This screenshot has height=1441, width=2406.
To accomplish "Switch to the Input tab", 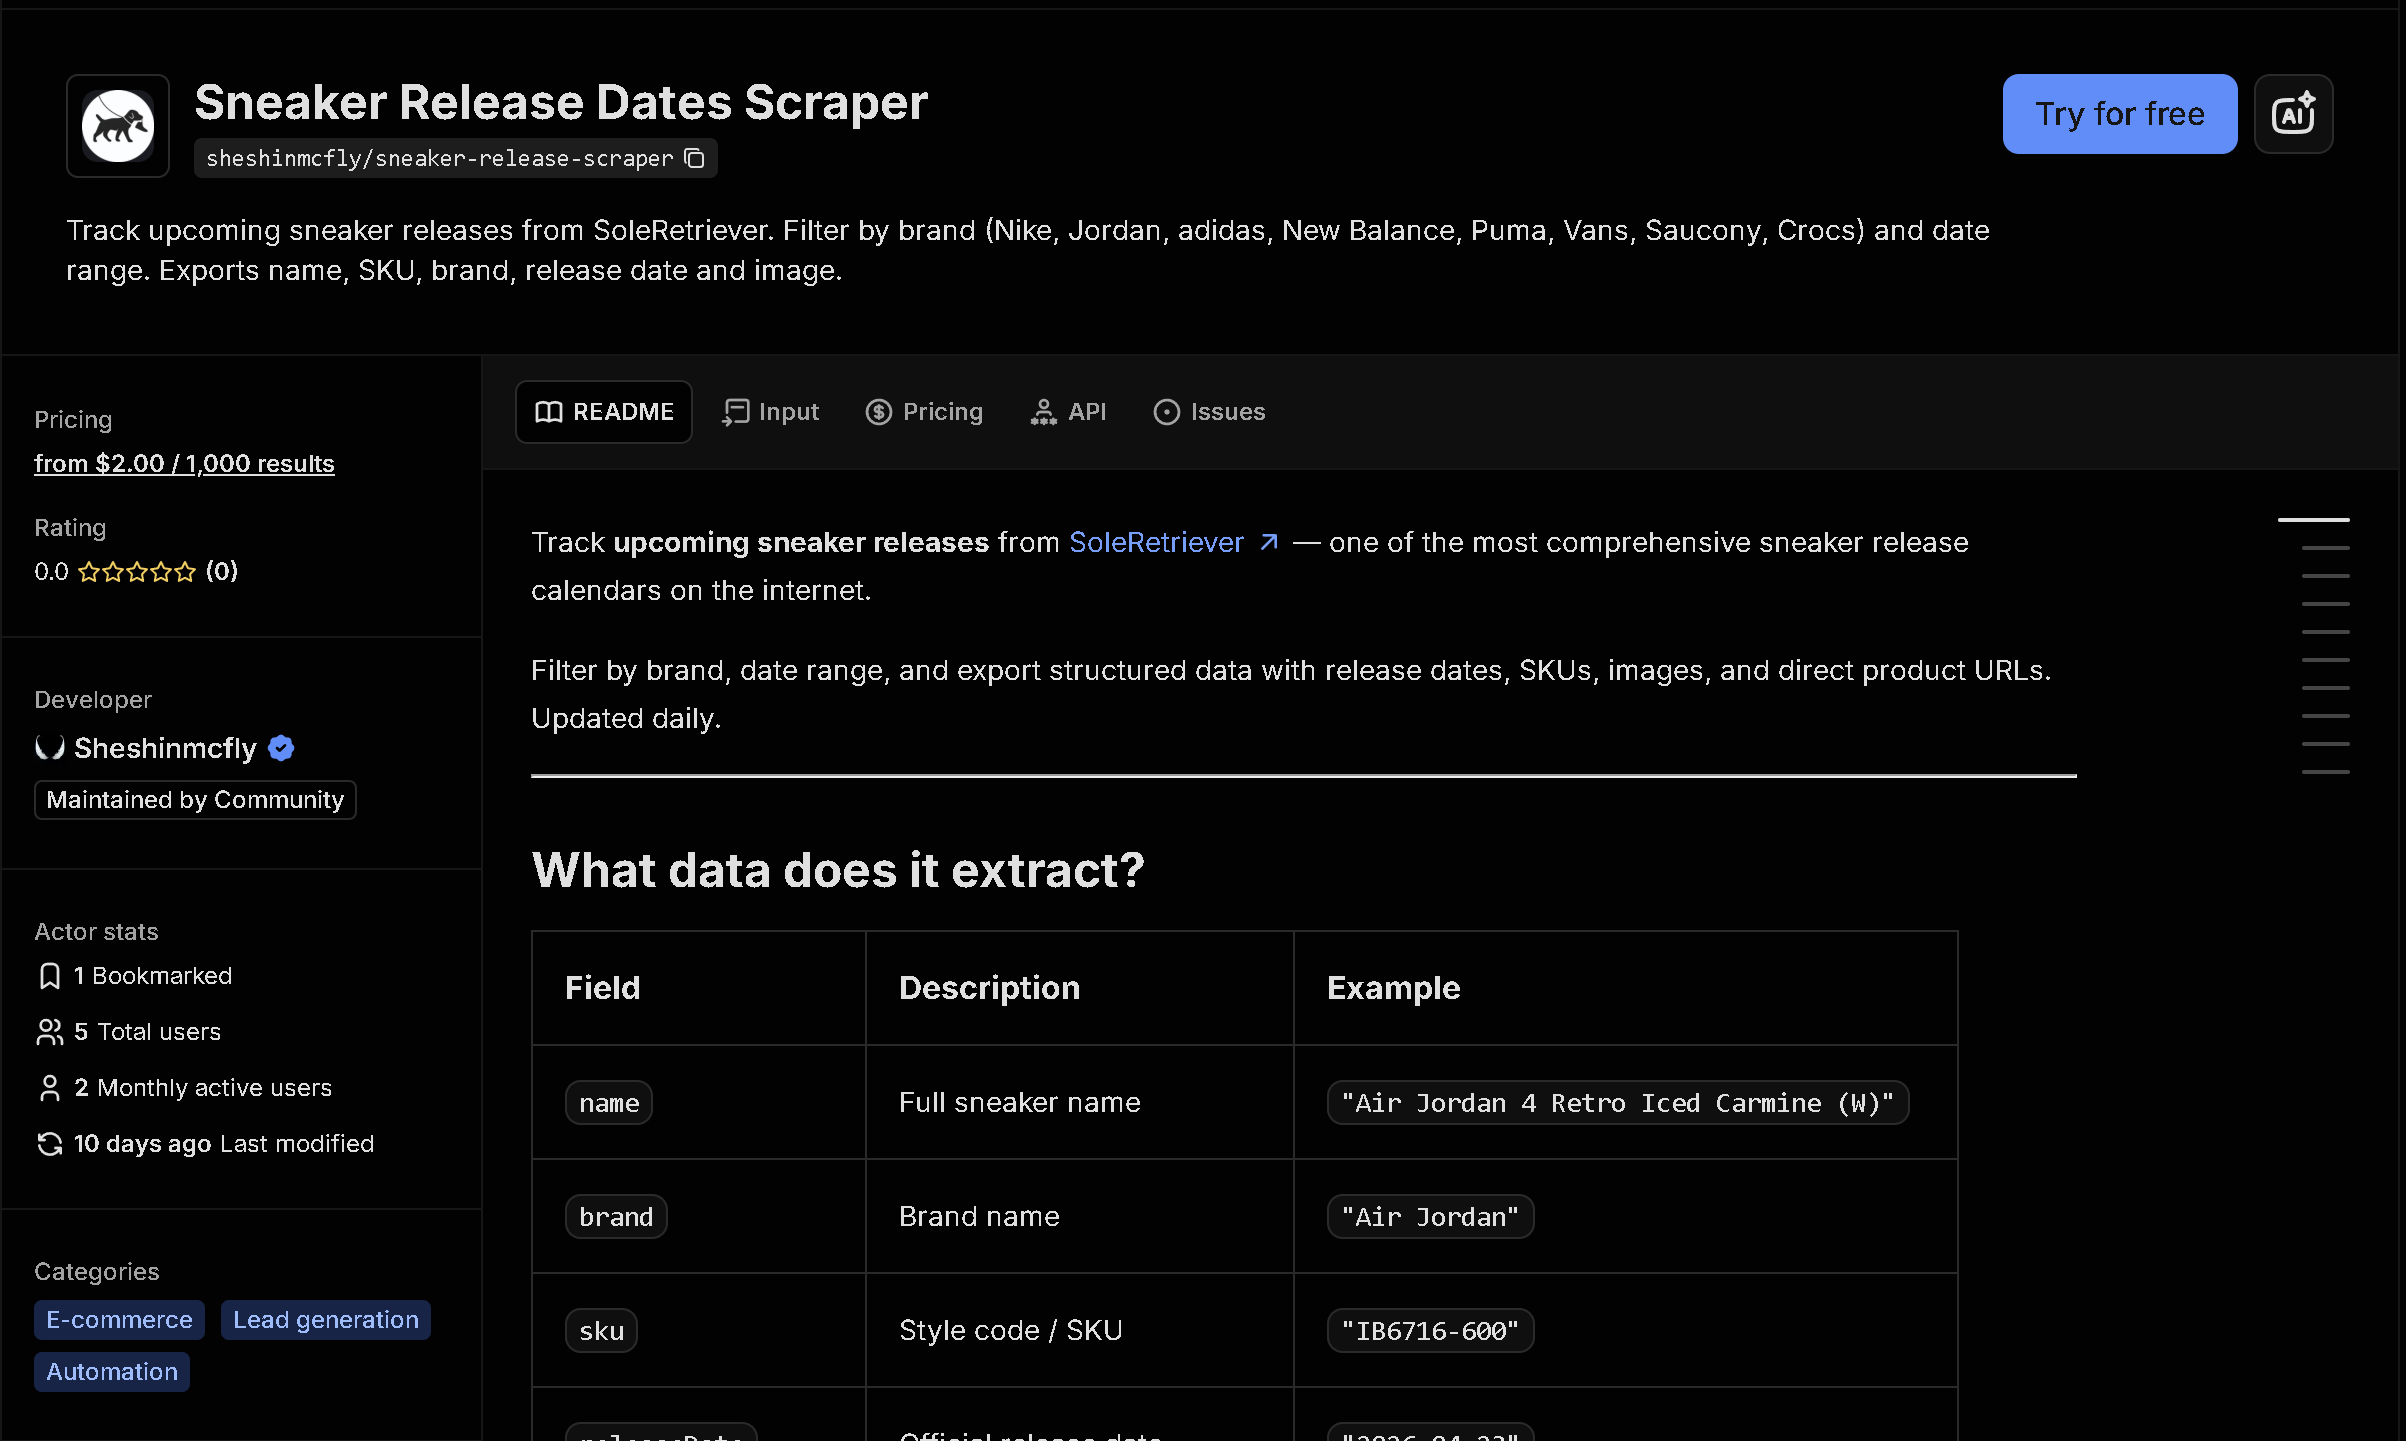I will tap(770, 412).
